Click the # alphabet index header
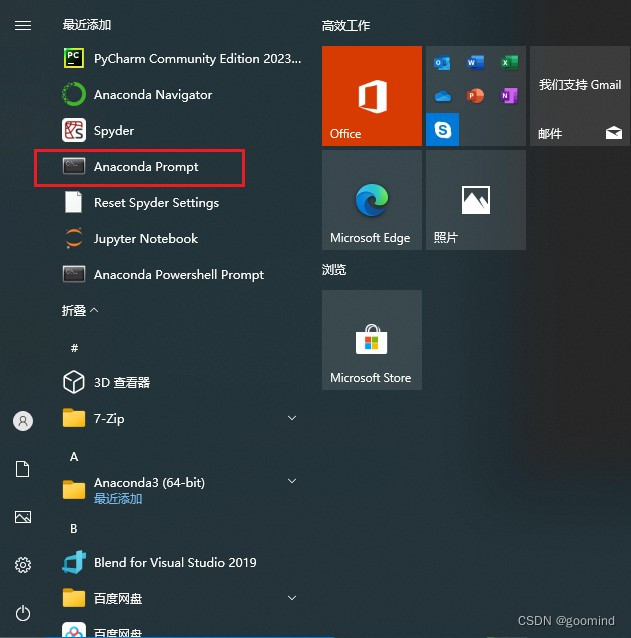631x638 pixels. point(74,348)
